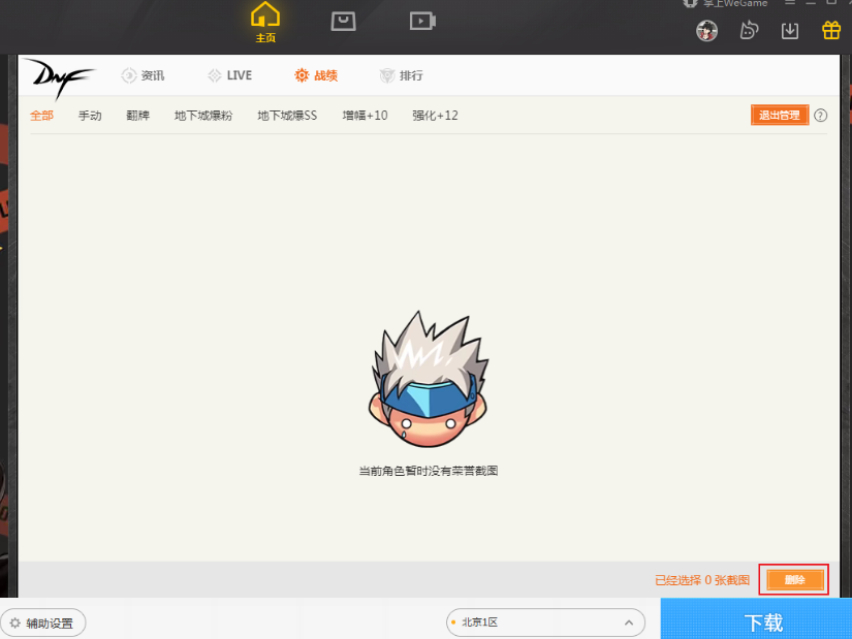
Task: Click the DNF logo
Action: coord(60,77)
